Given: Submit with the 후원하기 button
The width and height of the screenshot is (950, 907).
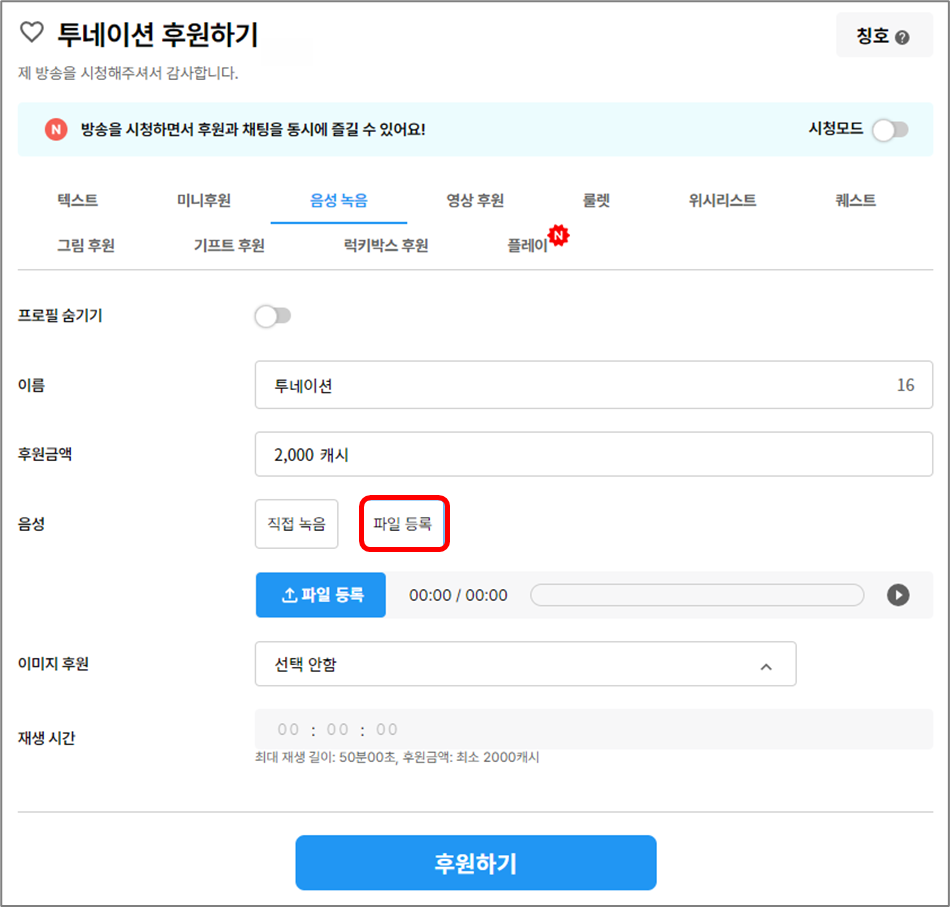Looking at the screenshot, I should [x=476, y=863].
